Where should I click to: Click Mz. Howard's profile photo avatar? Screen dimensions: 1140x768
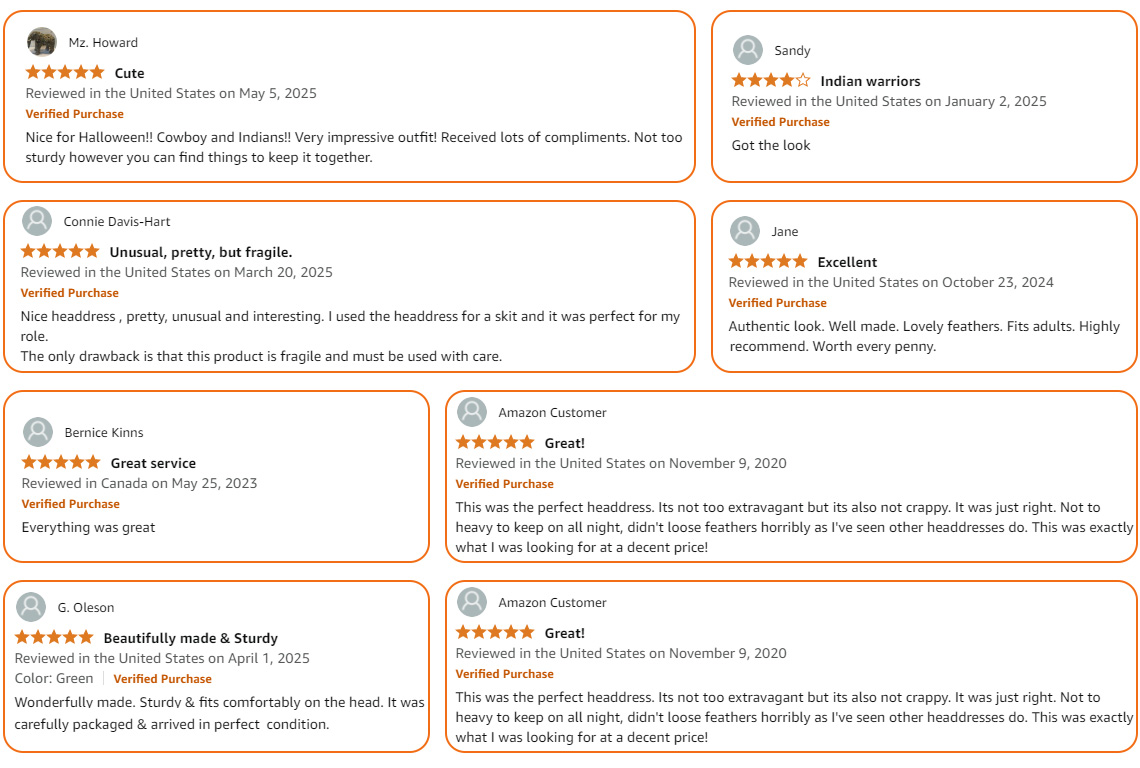pos(41,42)
